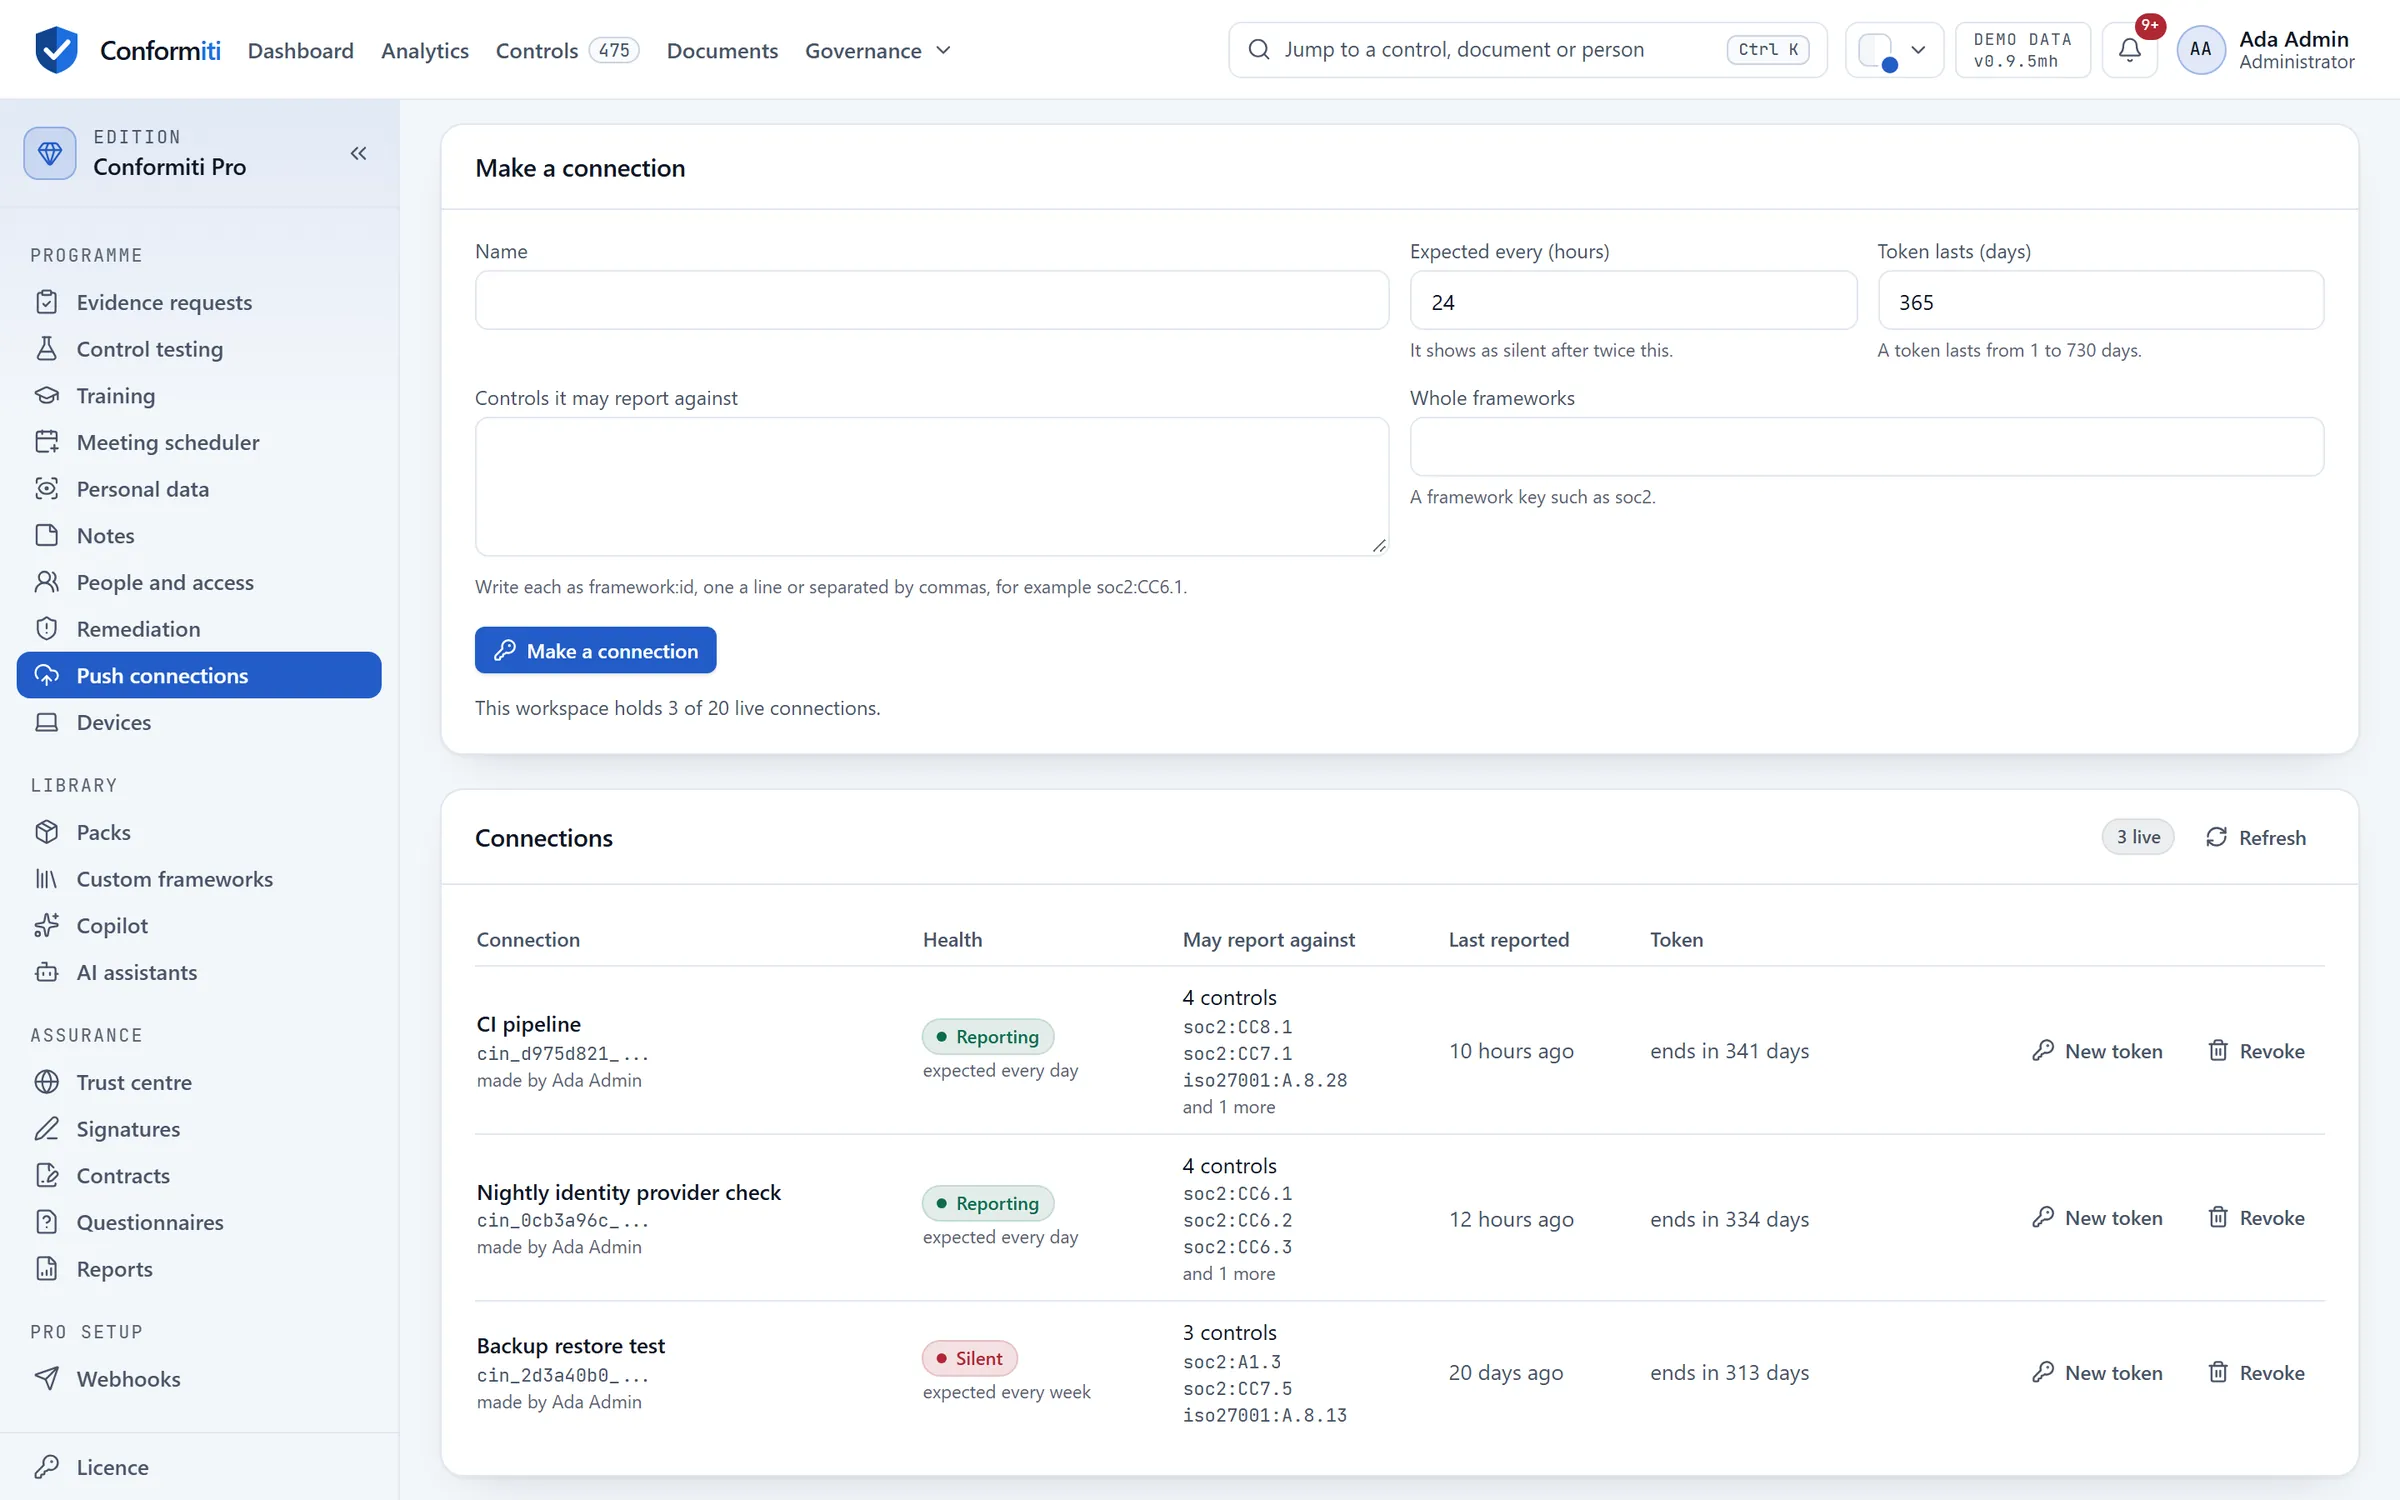The image size is (2400, 1500).
Task: Open Licence page
Action: (199, 1467)
